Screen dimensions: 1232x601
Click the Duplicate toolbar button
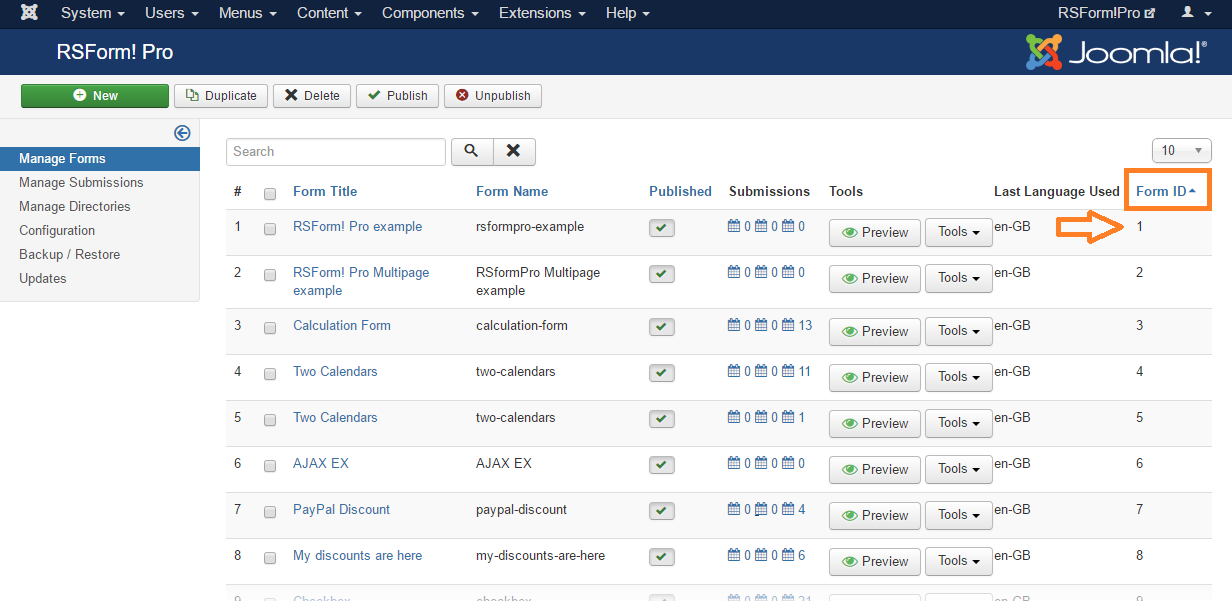click(x=221, y=96)
